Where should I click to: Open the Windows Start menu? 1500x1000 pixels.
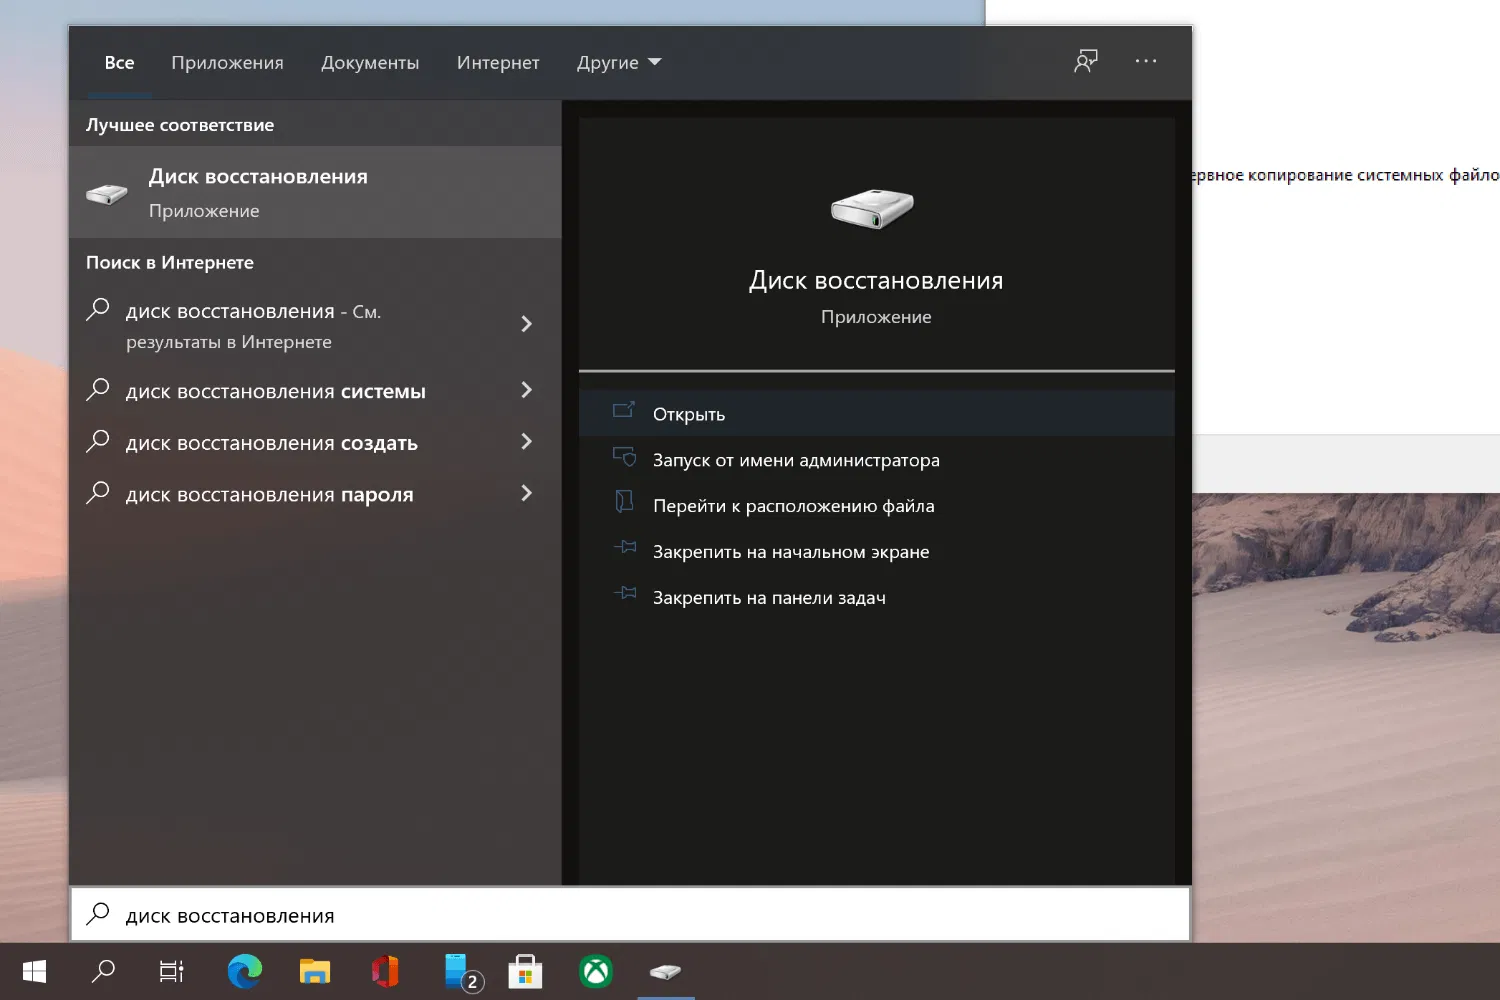pos(34,971)
